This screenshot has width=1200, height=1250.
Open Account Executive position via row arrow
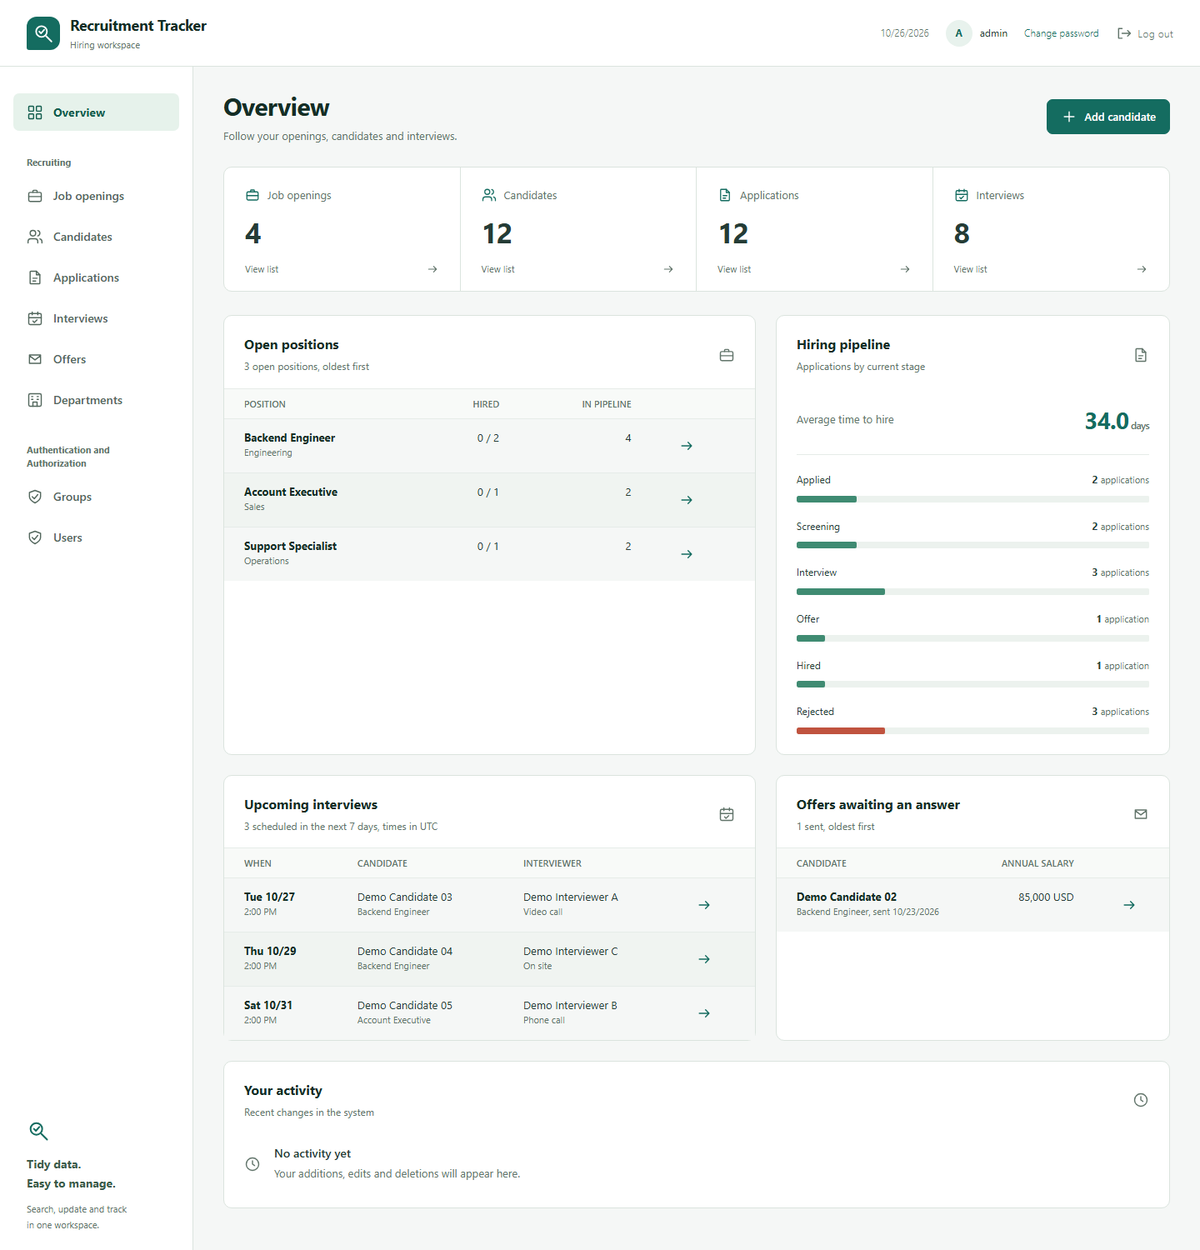[687, 500]
